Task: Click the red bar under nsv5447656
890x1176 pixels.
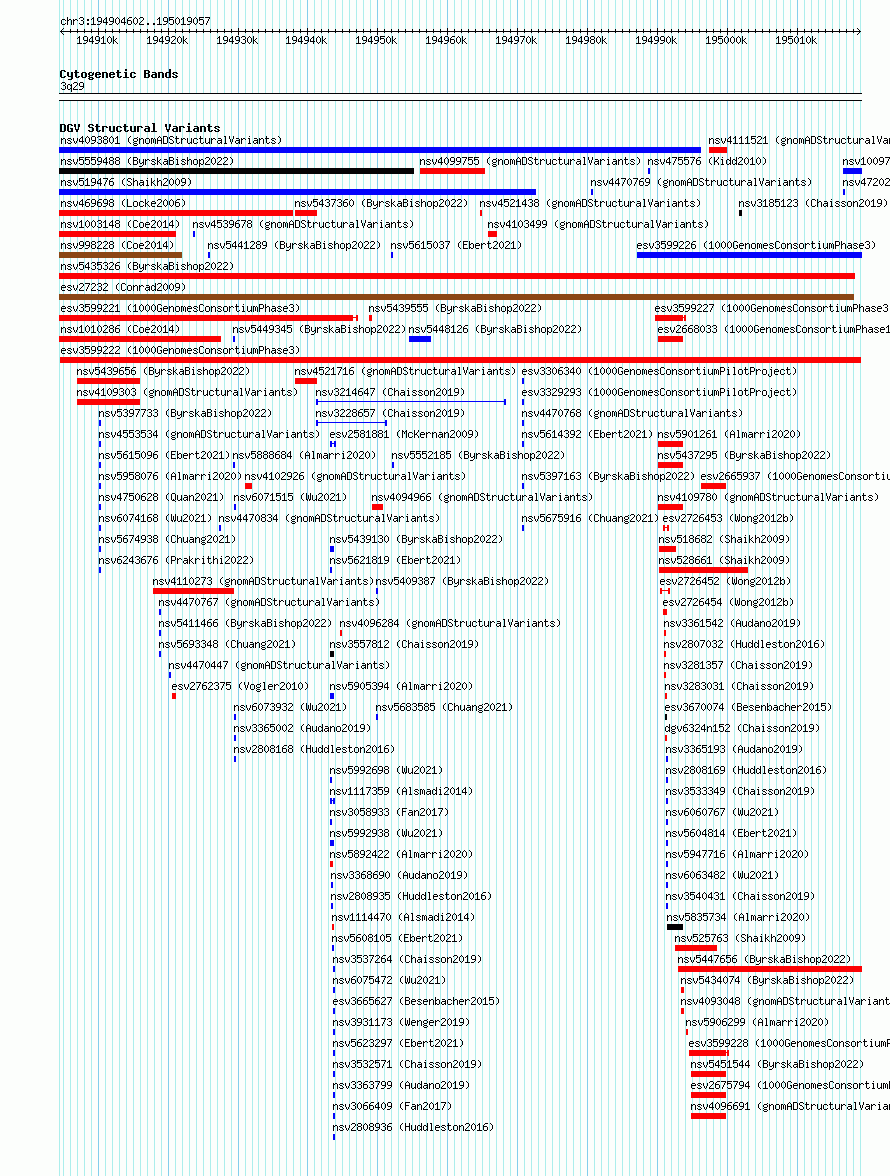Action: (x=770, y=969)
